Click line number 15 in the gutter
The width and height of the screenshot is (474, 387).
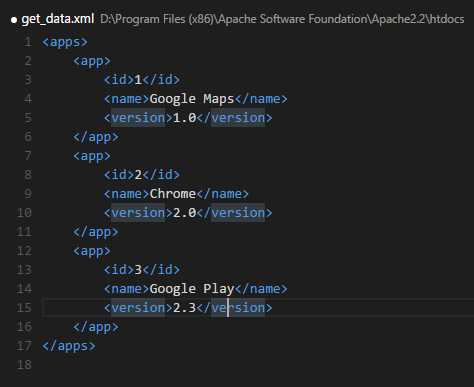point(24,308)
